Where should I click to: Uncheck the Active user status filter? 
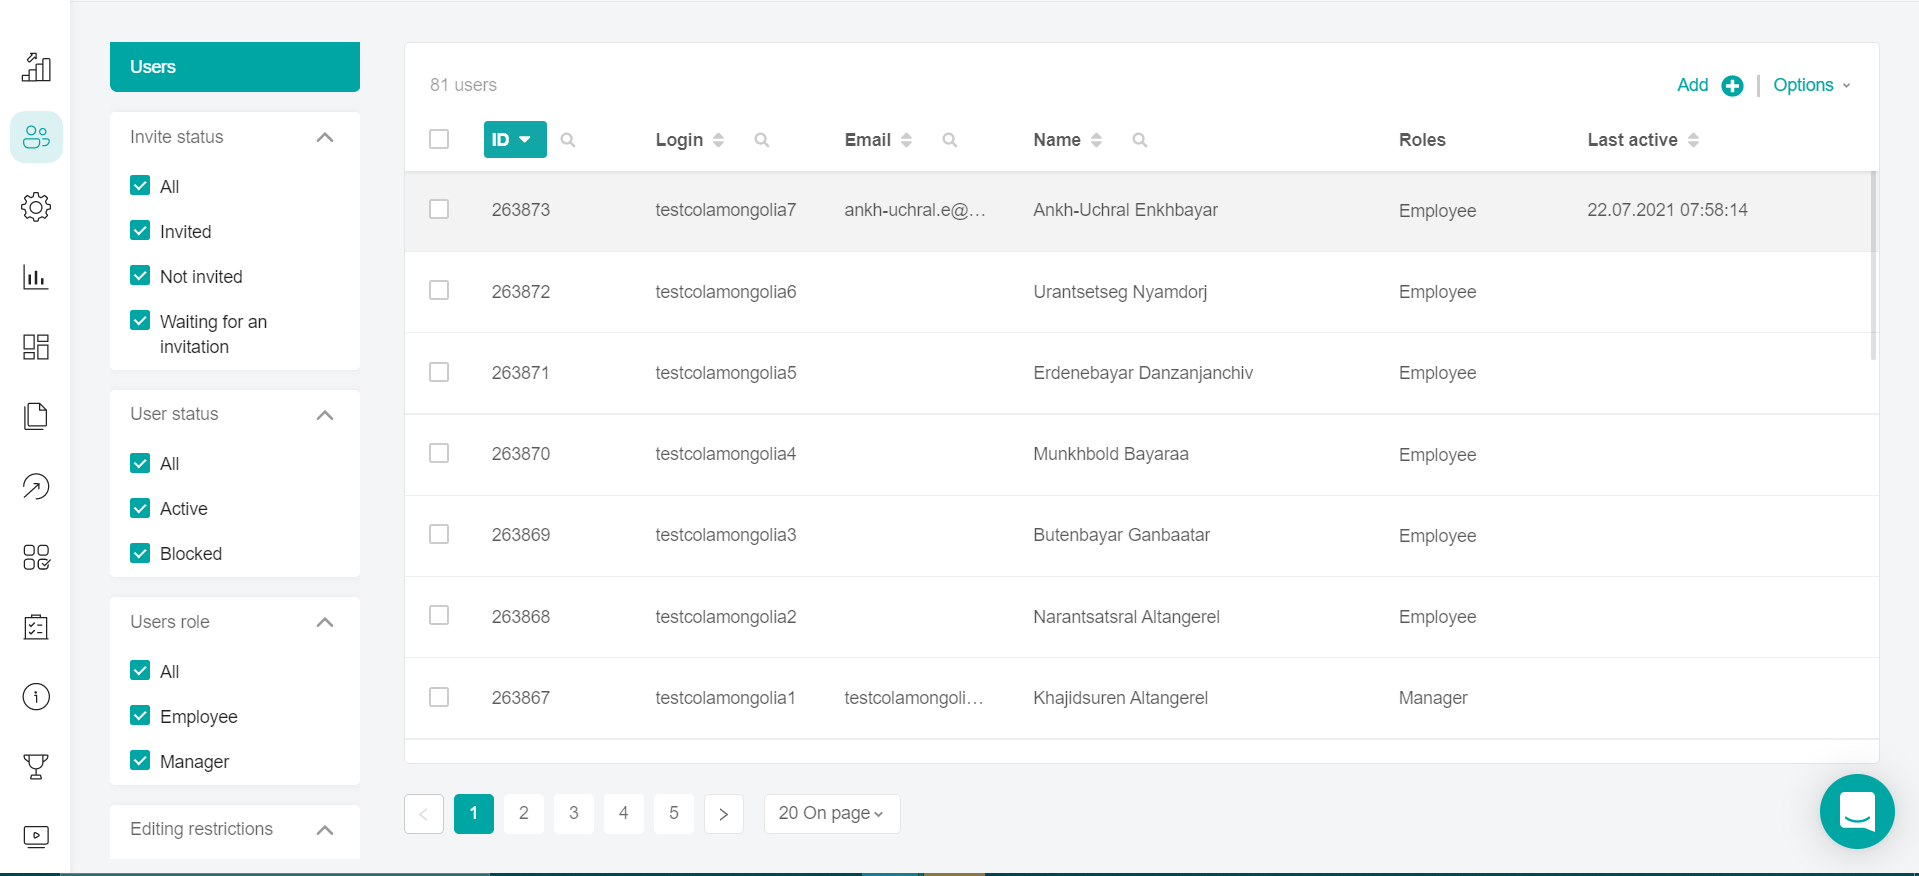pyautogui.click(x=140, y=508)
